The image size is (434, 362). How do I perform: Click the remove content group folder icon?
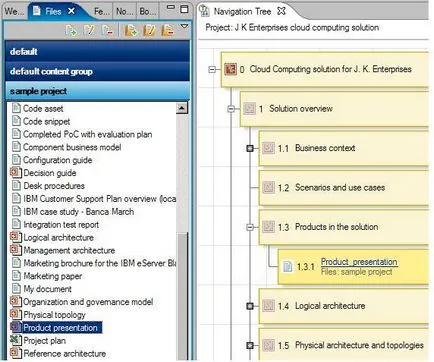click(167, 31)
